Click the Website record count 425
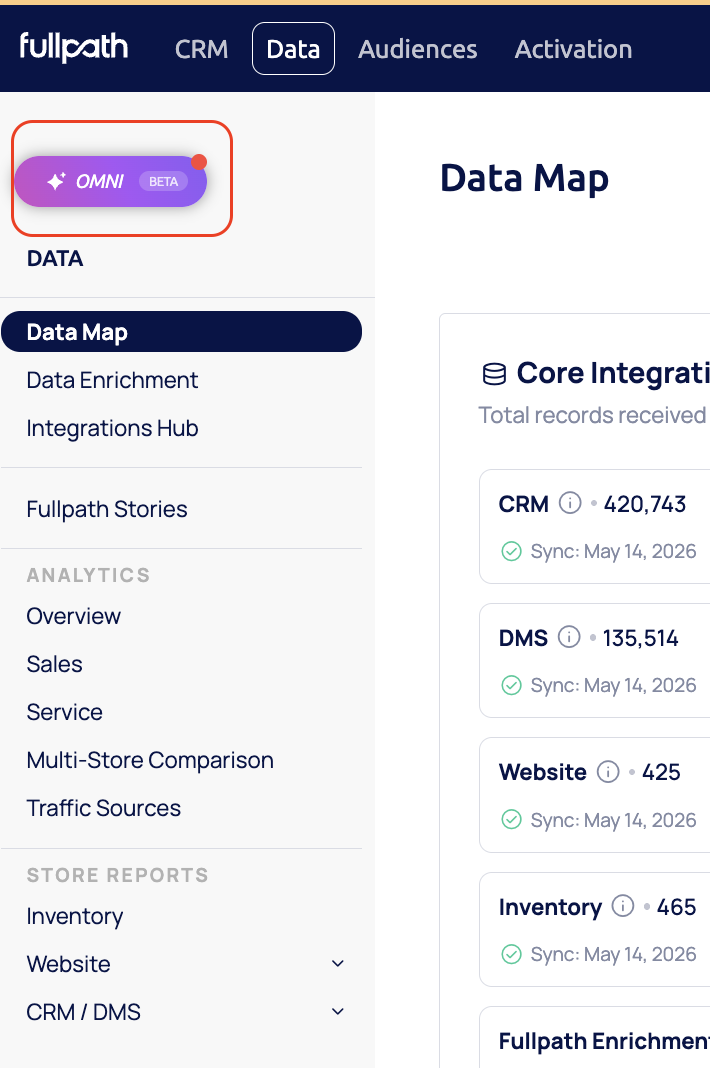 coord(661,772)
